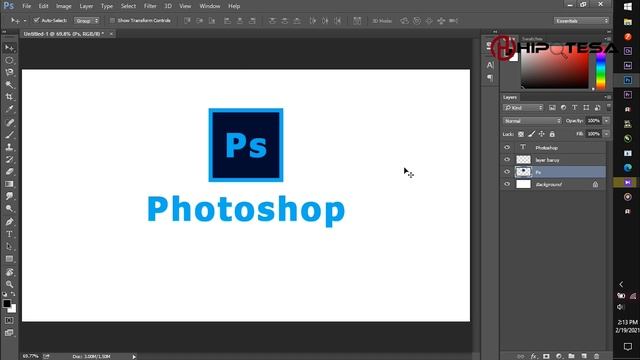Screen dimensions: 640x360
Task: Pick a hue on rainbow slider
Action: point(601,70)
